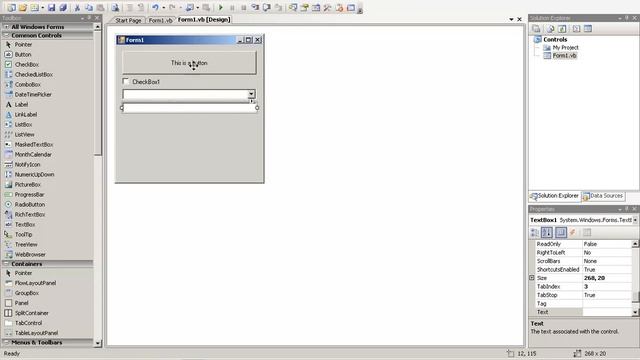640x360 pixels.
Task: Switch to the Start Page tab
Action: [128, 20]
